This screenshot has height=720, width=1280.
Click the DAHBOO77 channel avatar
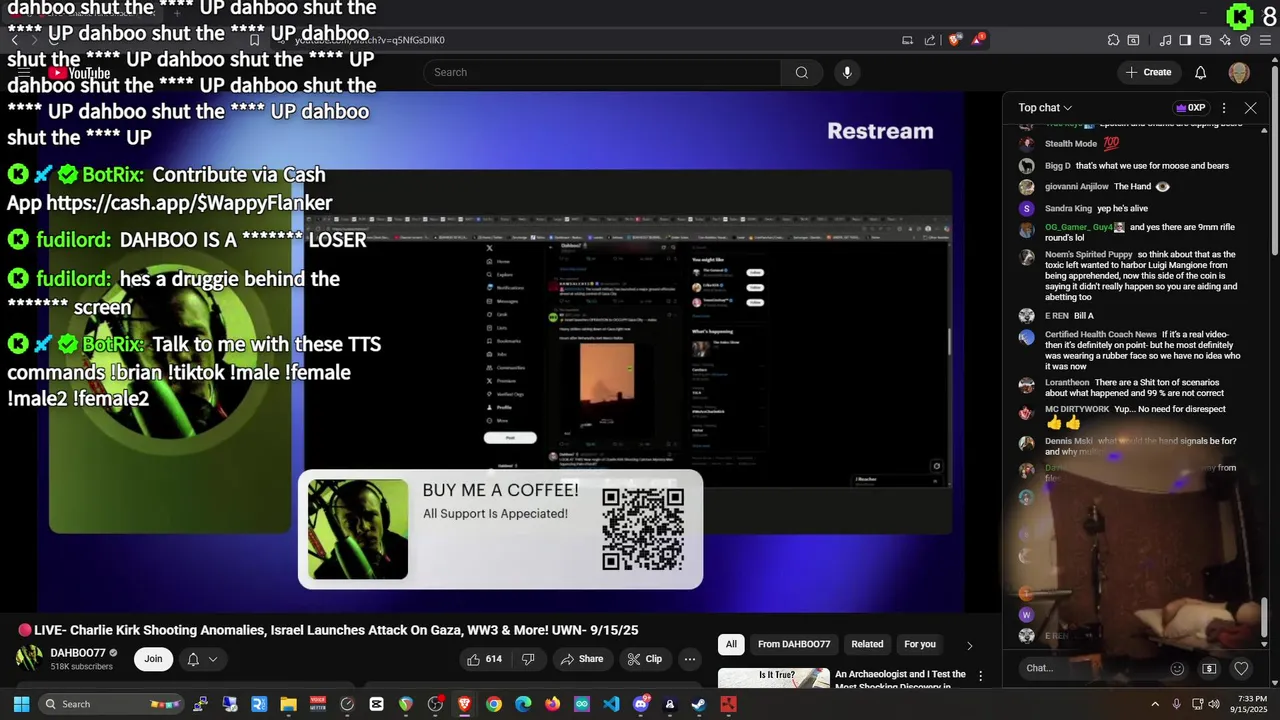tap(29, 659)
